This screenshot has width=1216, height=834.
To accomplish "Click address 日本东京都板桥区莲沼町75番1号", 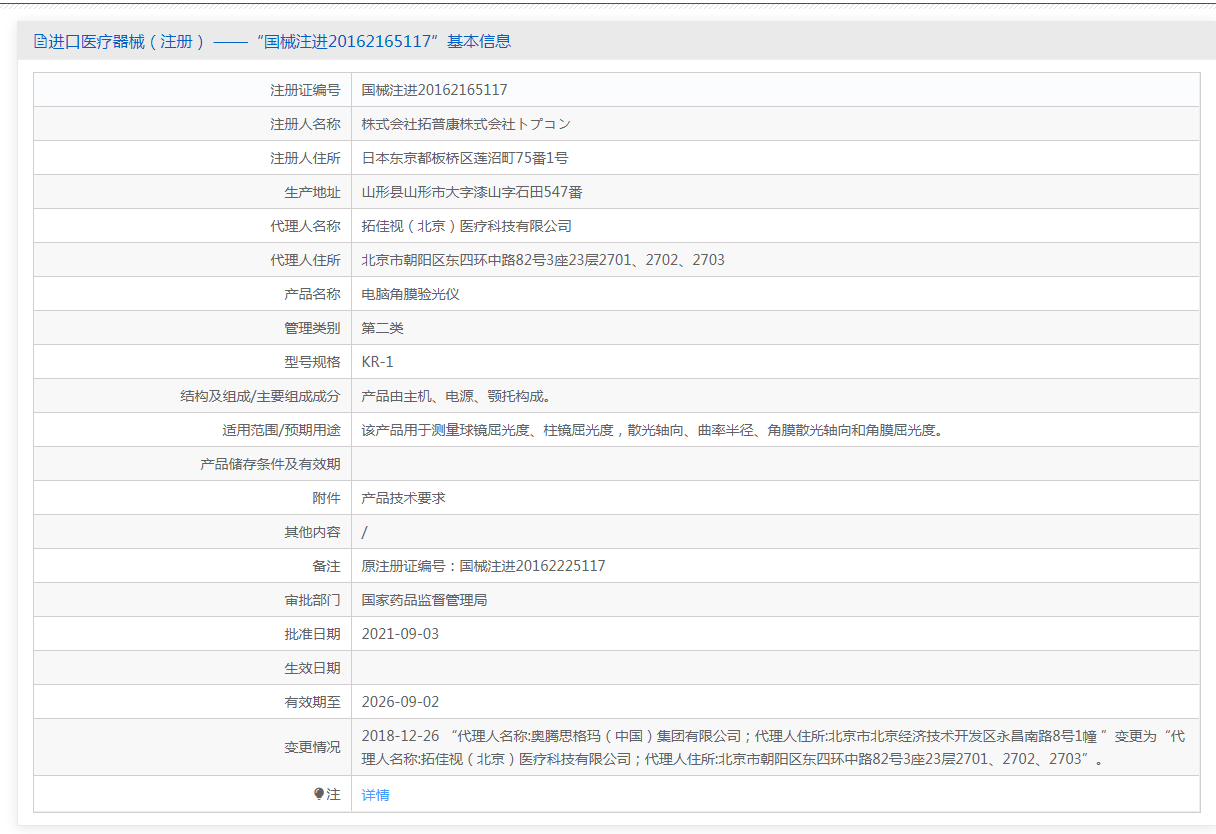I will [x=465, y=158].
